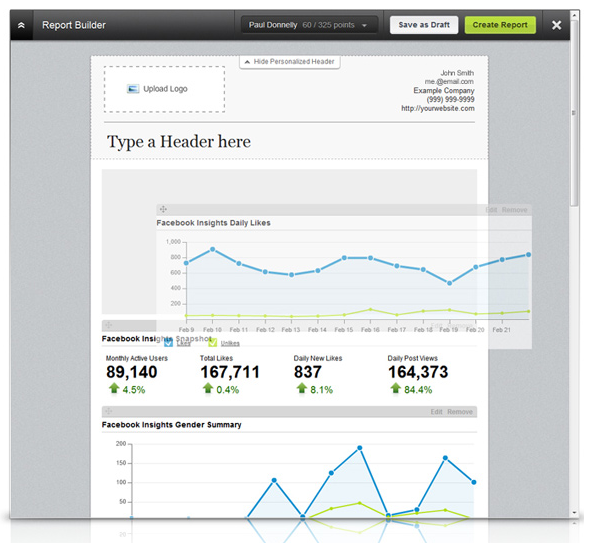Screen dimensions: 595x543
Task: Click Facebook Insights Daily Likes title
Action: tap(213, 223)
